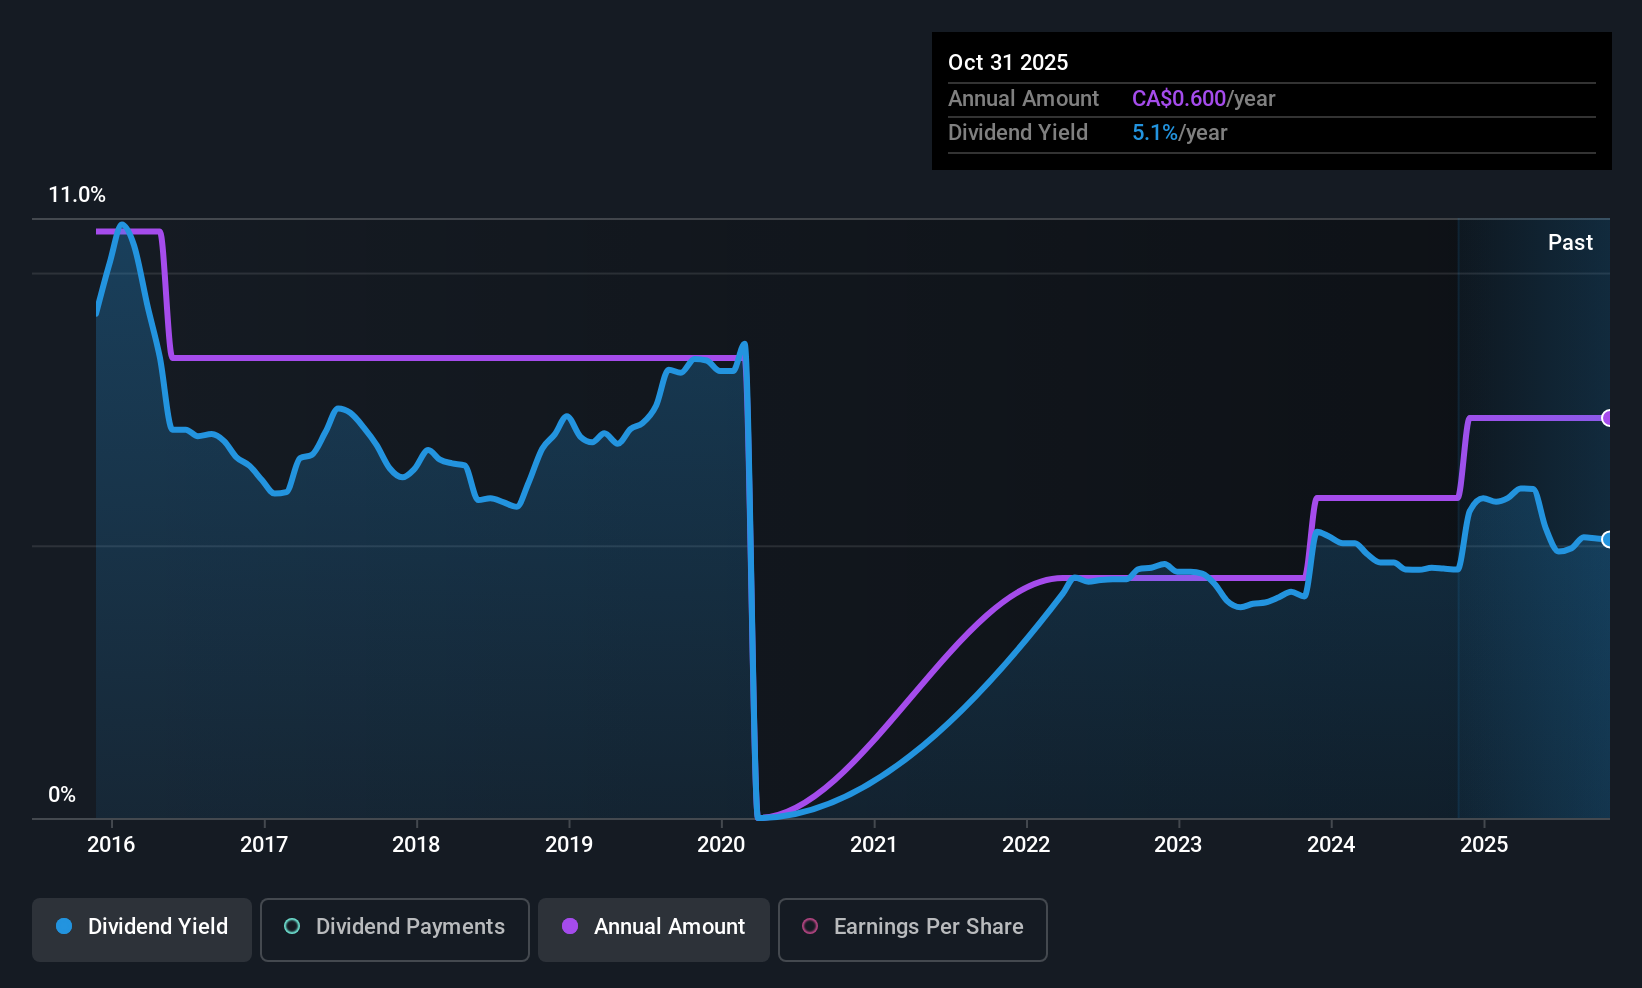Enable the Dividend Payments series
Viewport: 1642px width, 988px height.
click(x=394, y=928)
